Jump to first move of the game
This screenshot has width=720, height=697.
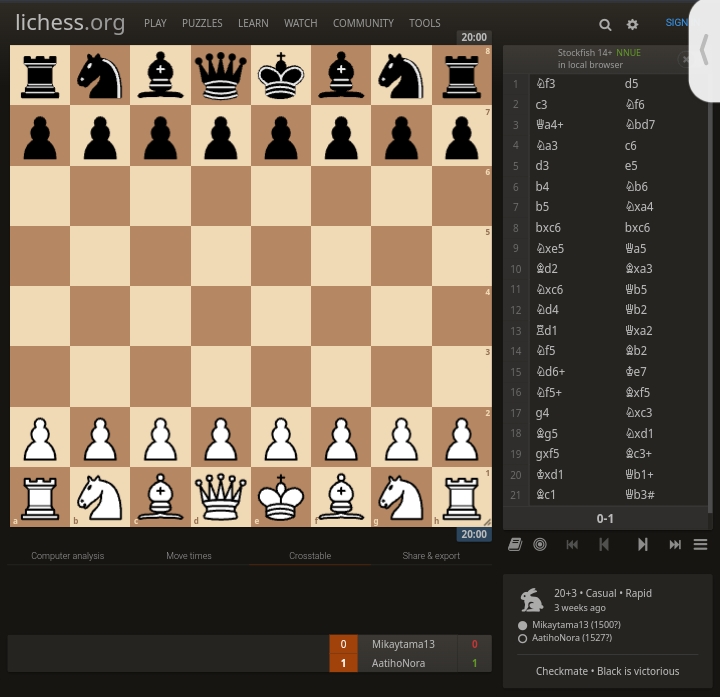tap(572, 545)
